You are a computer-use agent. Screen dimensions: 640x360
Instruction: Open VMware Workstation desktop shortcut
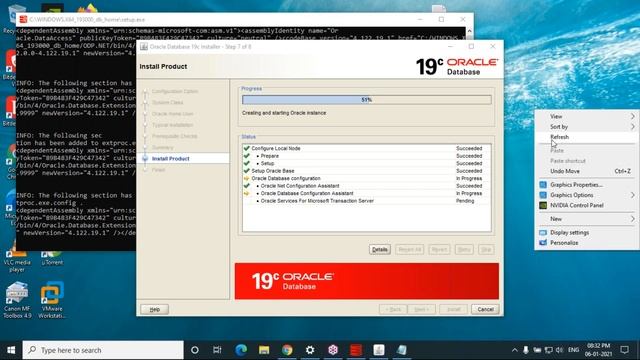52,300
